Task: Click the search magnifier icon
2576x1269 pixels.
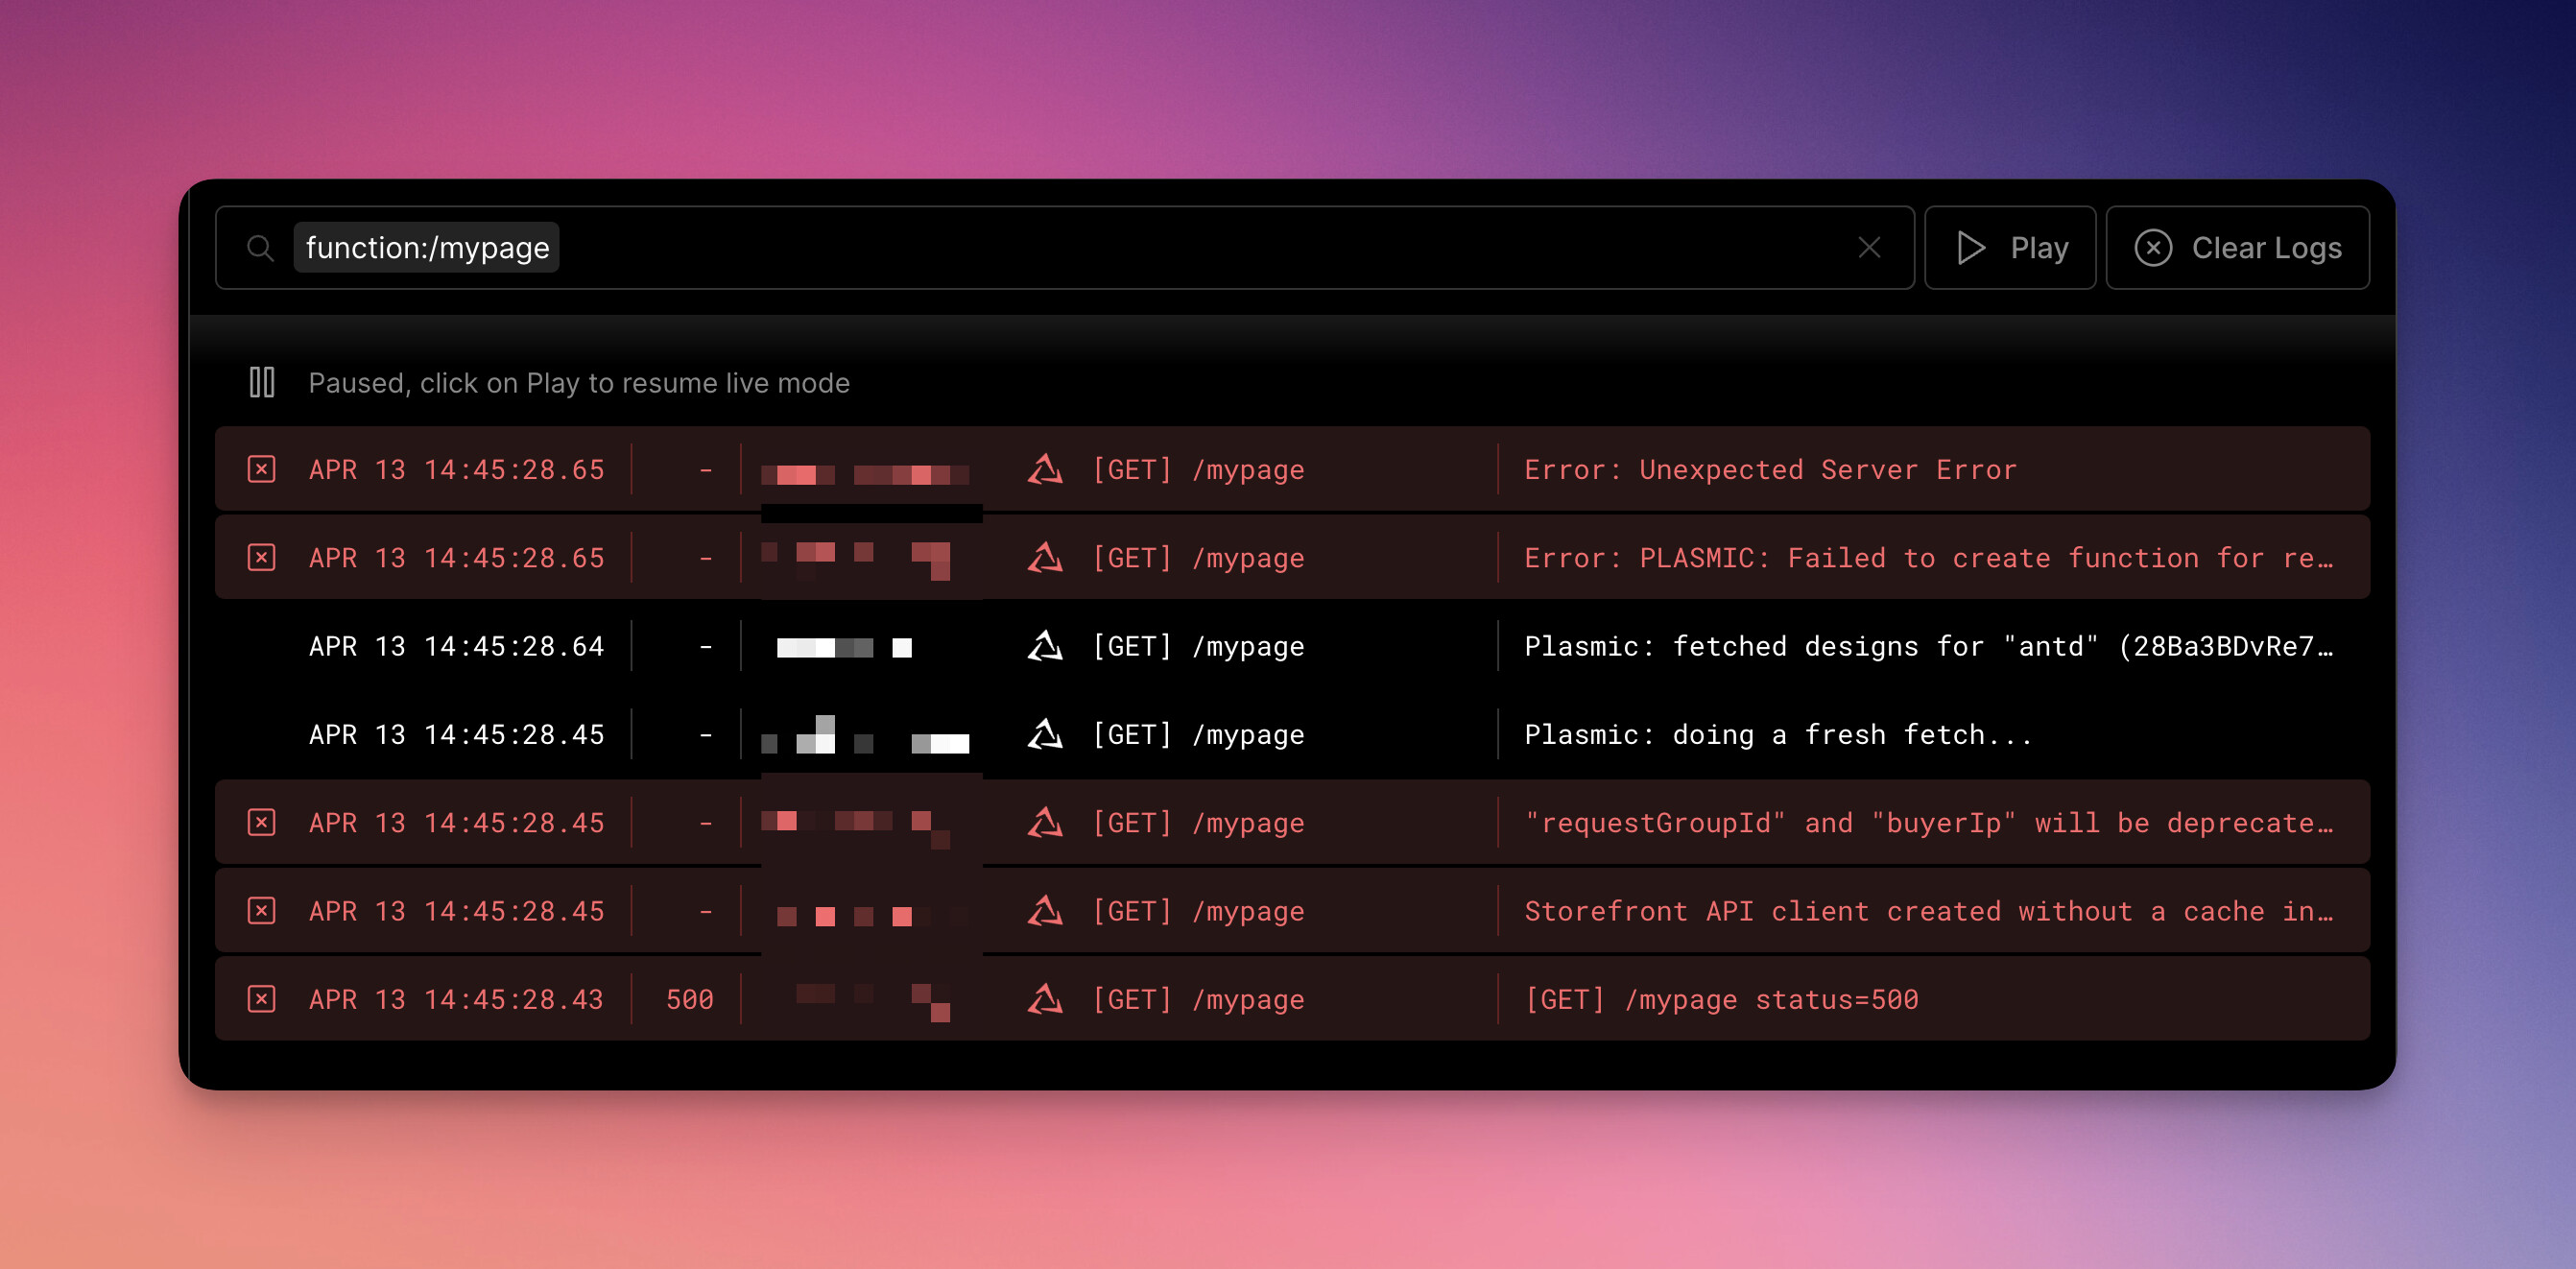Action: coord(260,248)
